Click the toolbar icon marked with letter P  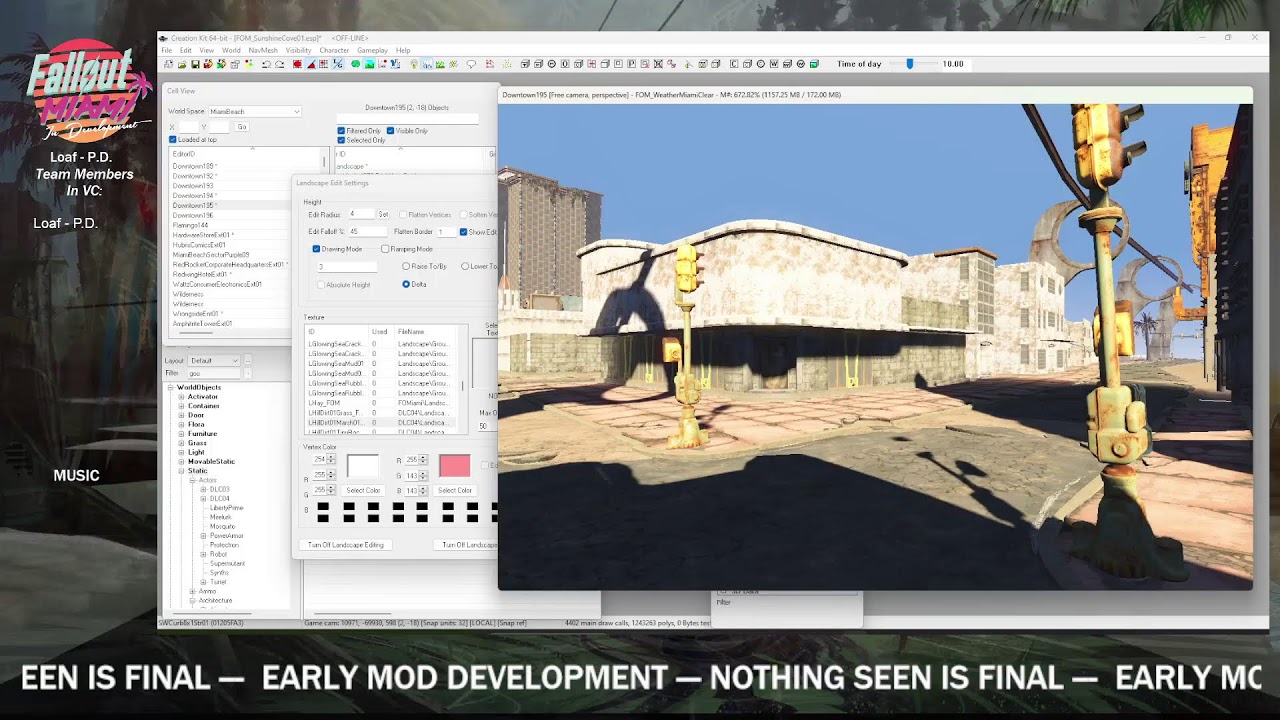tap(632, 64)
